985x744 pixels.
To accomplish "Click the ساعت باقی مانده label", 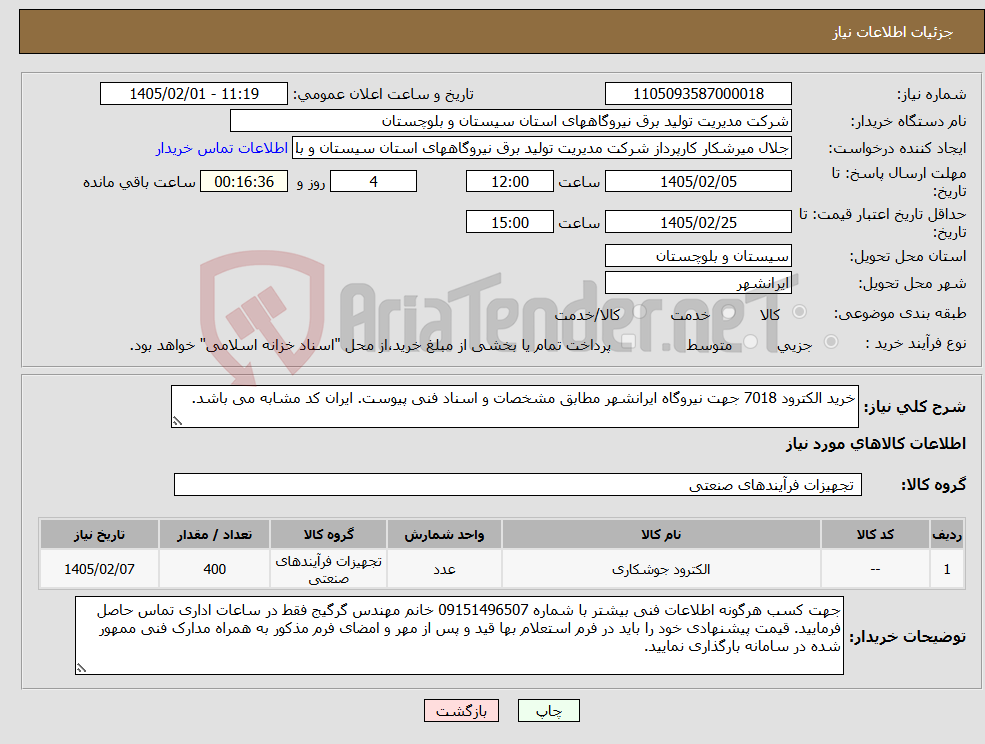I will (x=139, y=182).
